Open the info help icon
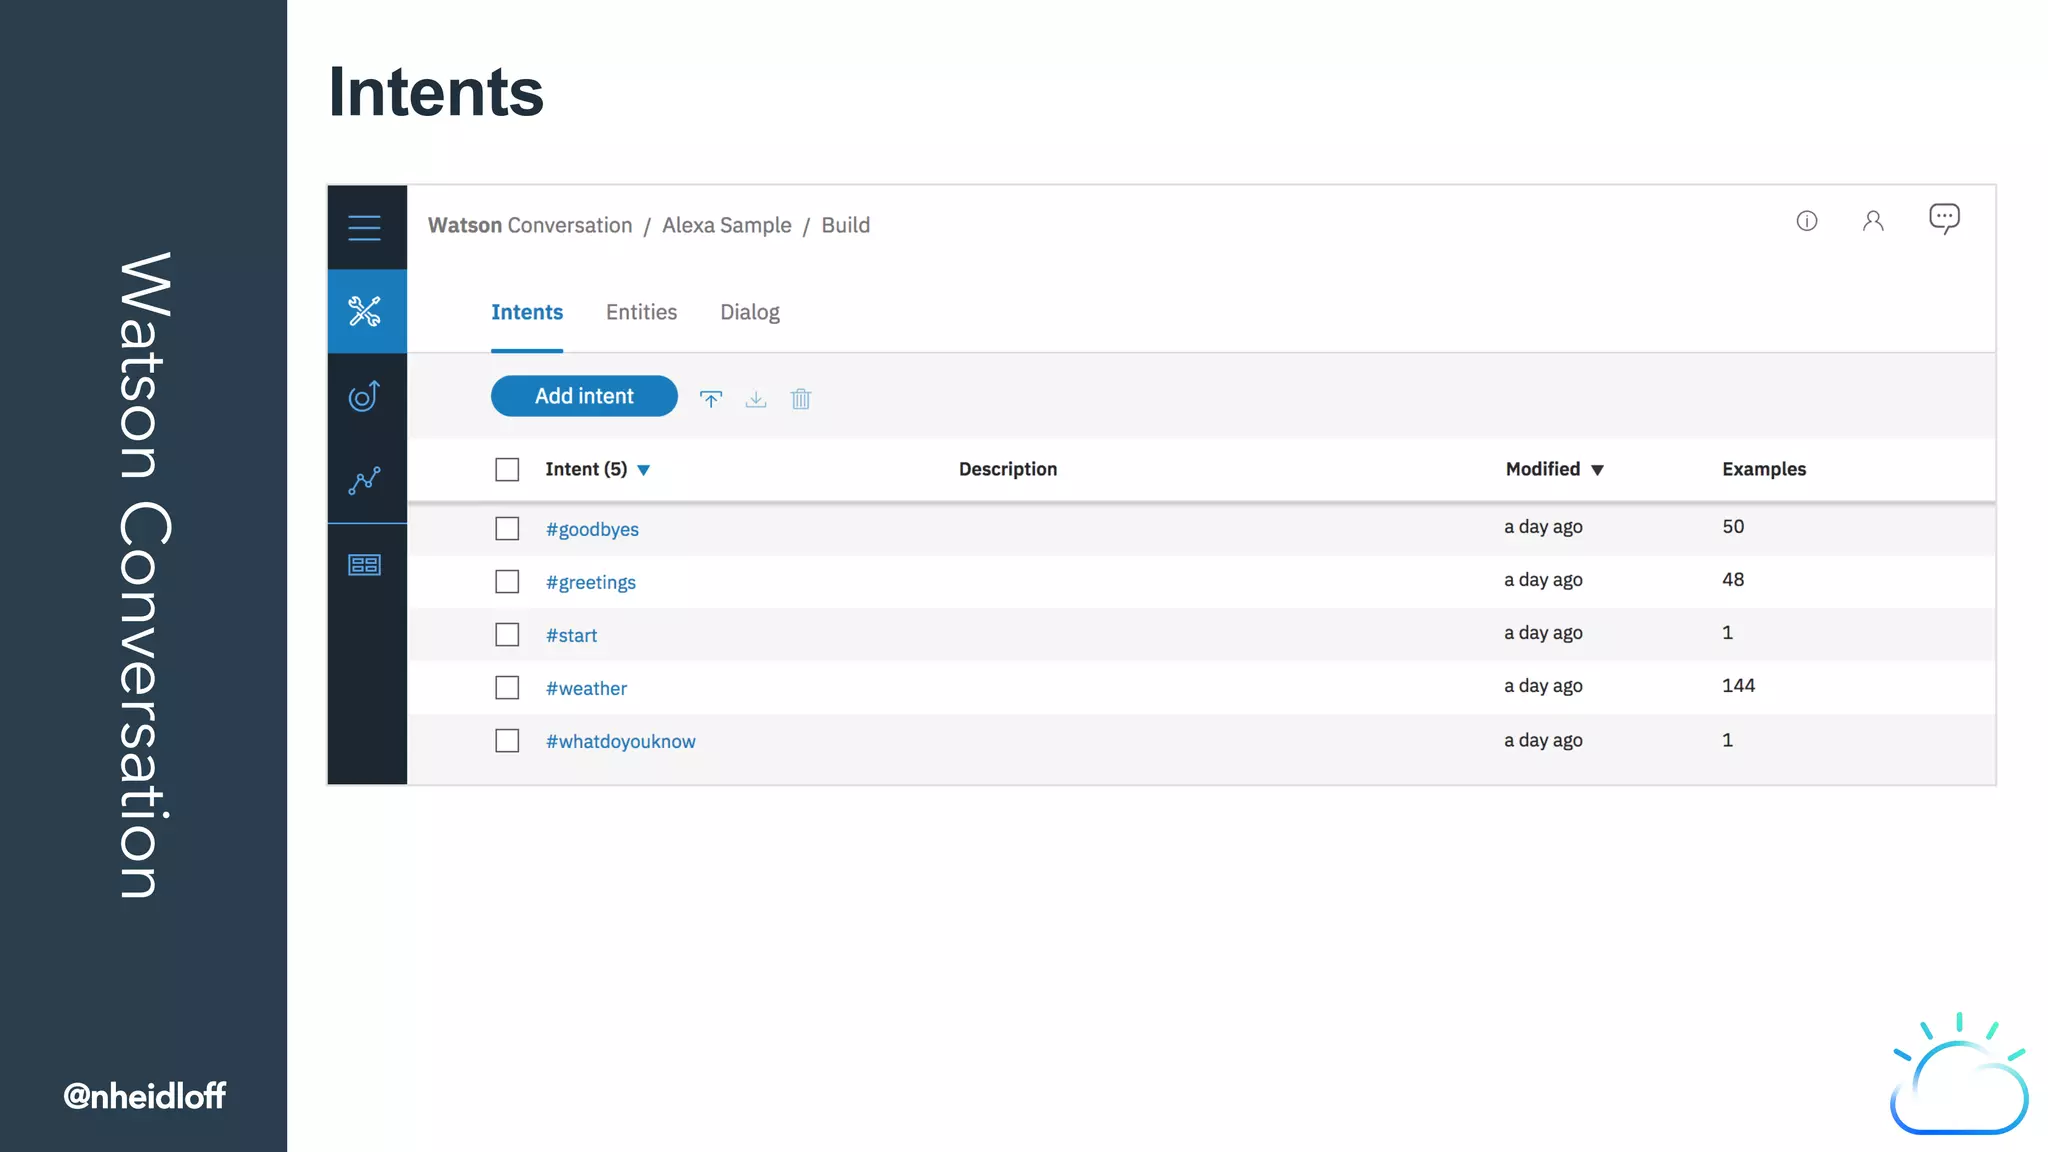 tap(1807, 221)
